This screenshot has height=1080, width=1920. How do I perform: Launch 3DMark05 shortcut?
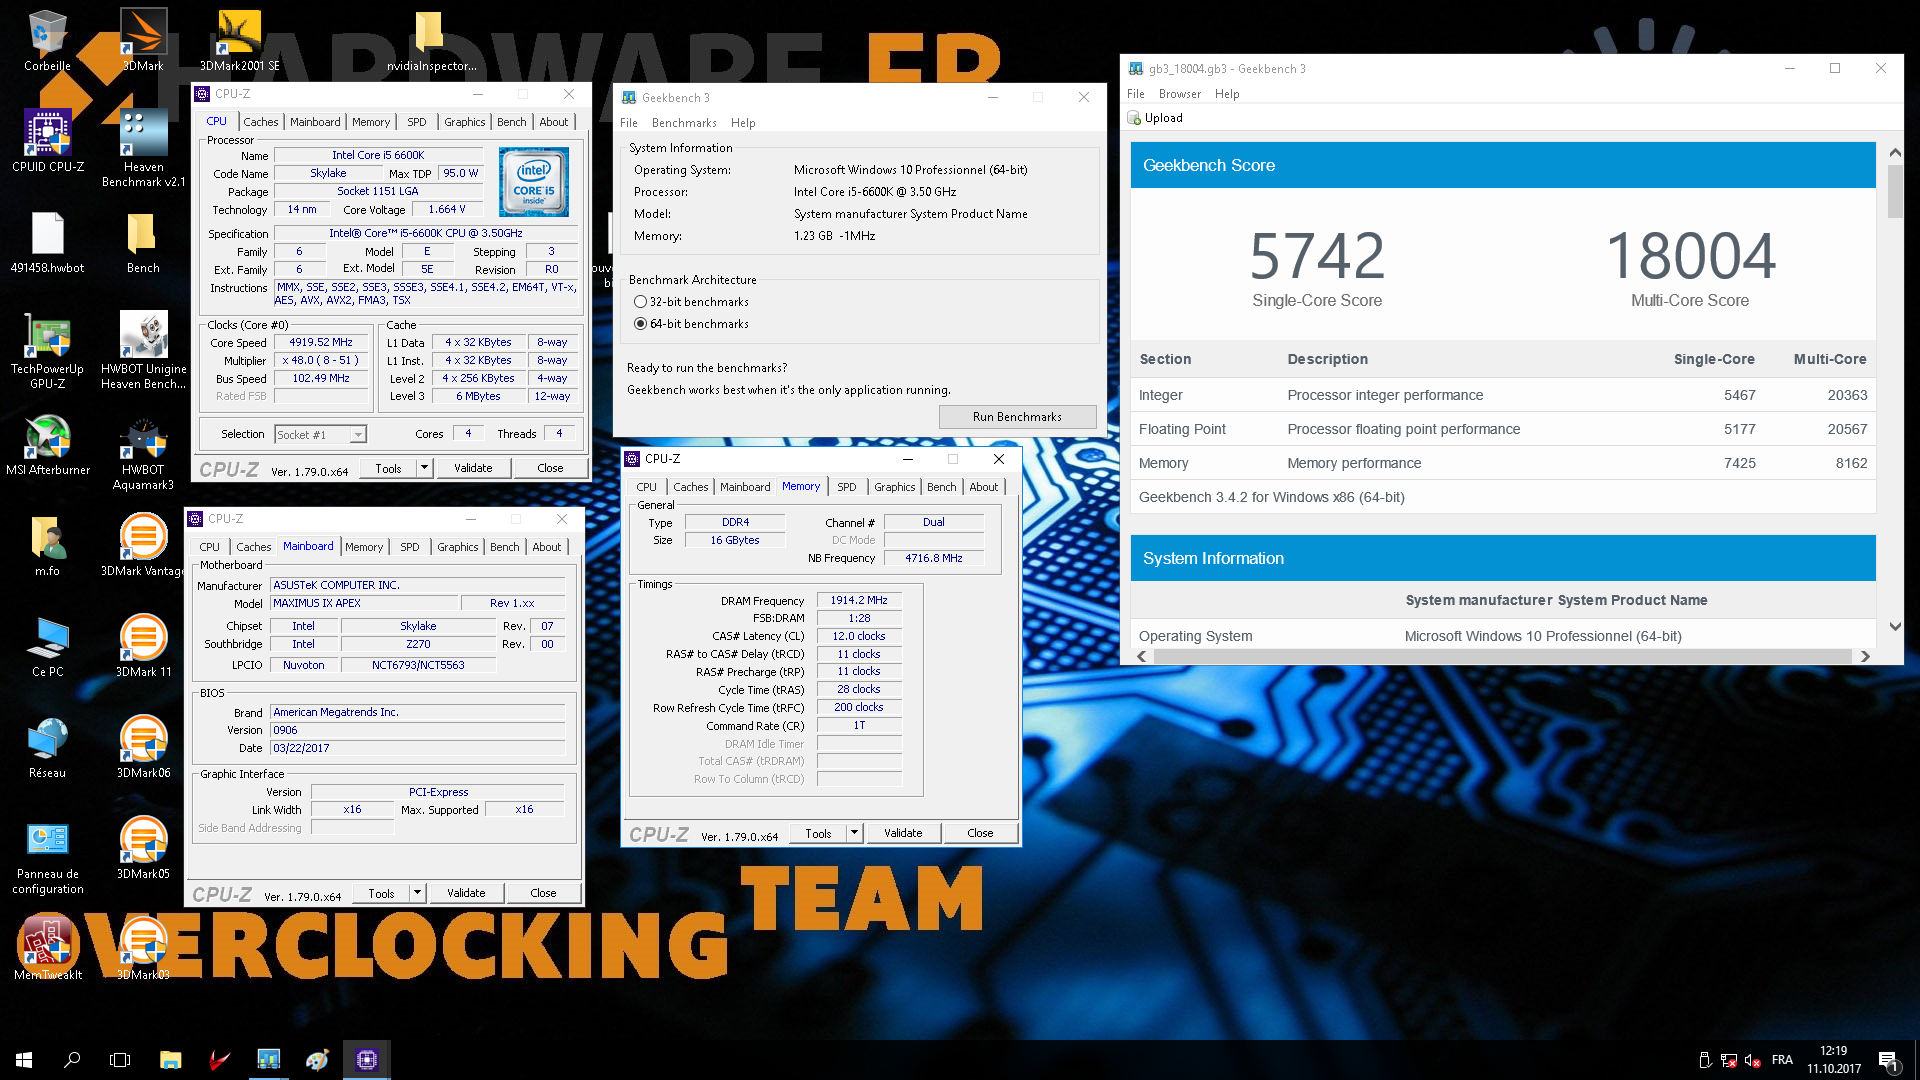click(x=143, y=848)
